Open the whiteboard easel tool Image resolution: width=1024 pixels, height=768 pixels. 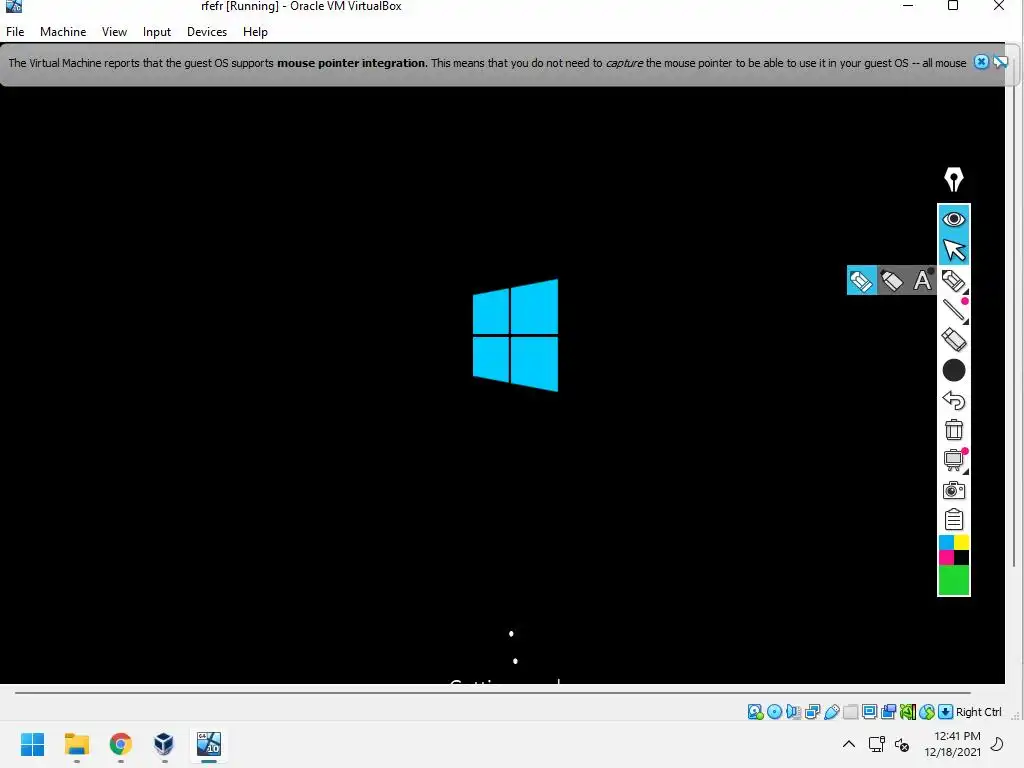tap(953, 460)
